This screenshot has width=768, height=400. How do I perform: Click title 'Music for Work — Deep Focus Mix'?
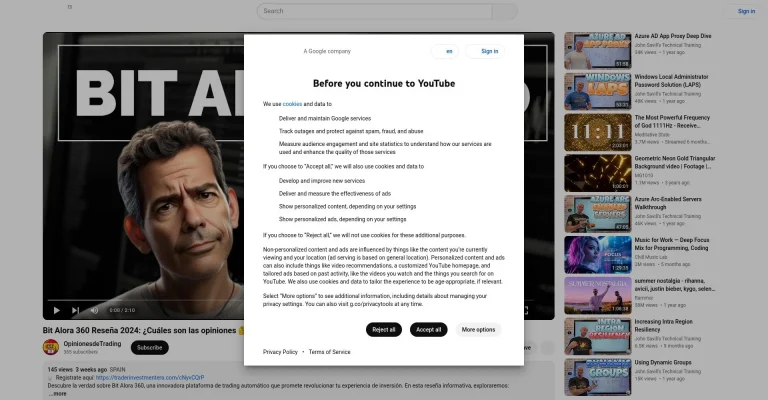(x=672, y=244)
